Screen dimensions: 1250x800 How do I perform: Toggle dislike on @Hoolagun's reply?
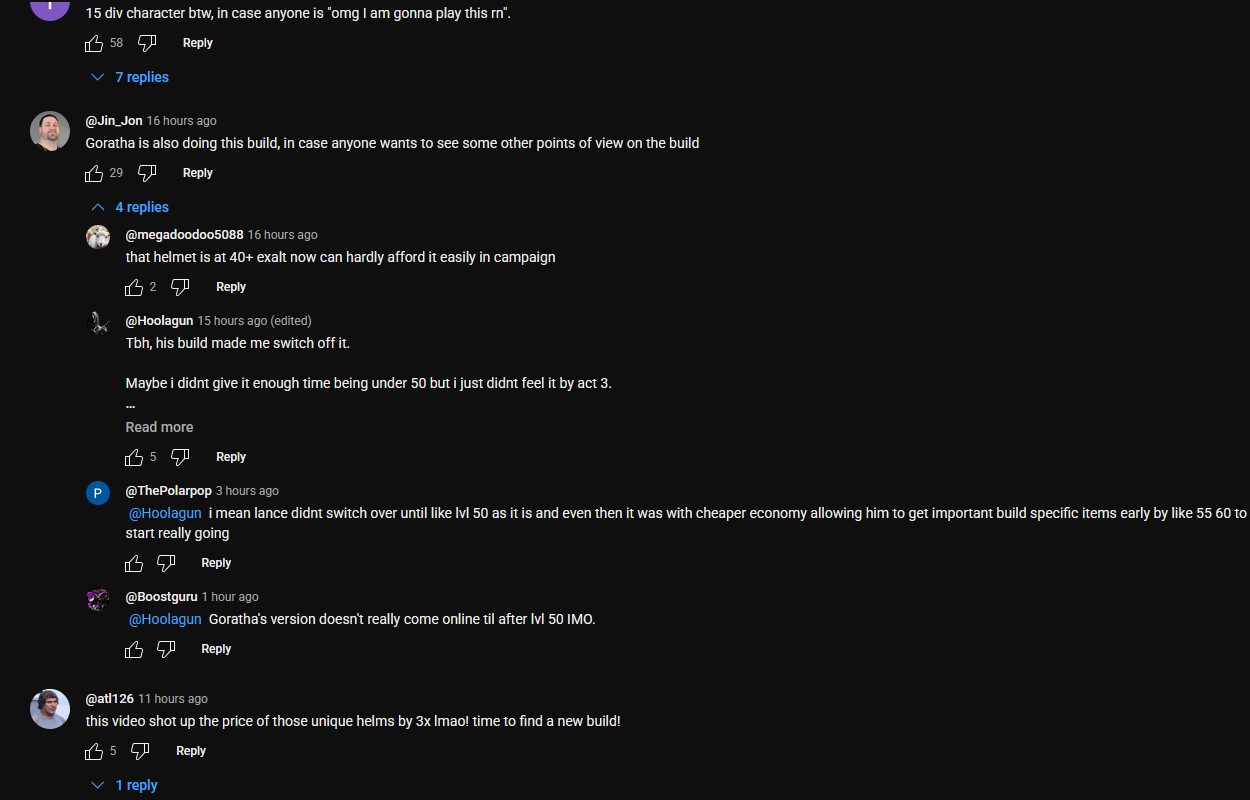coord(180,457)
